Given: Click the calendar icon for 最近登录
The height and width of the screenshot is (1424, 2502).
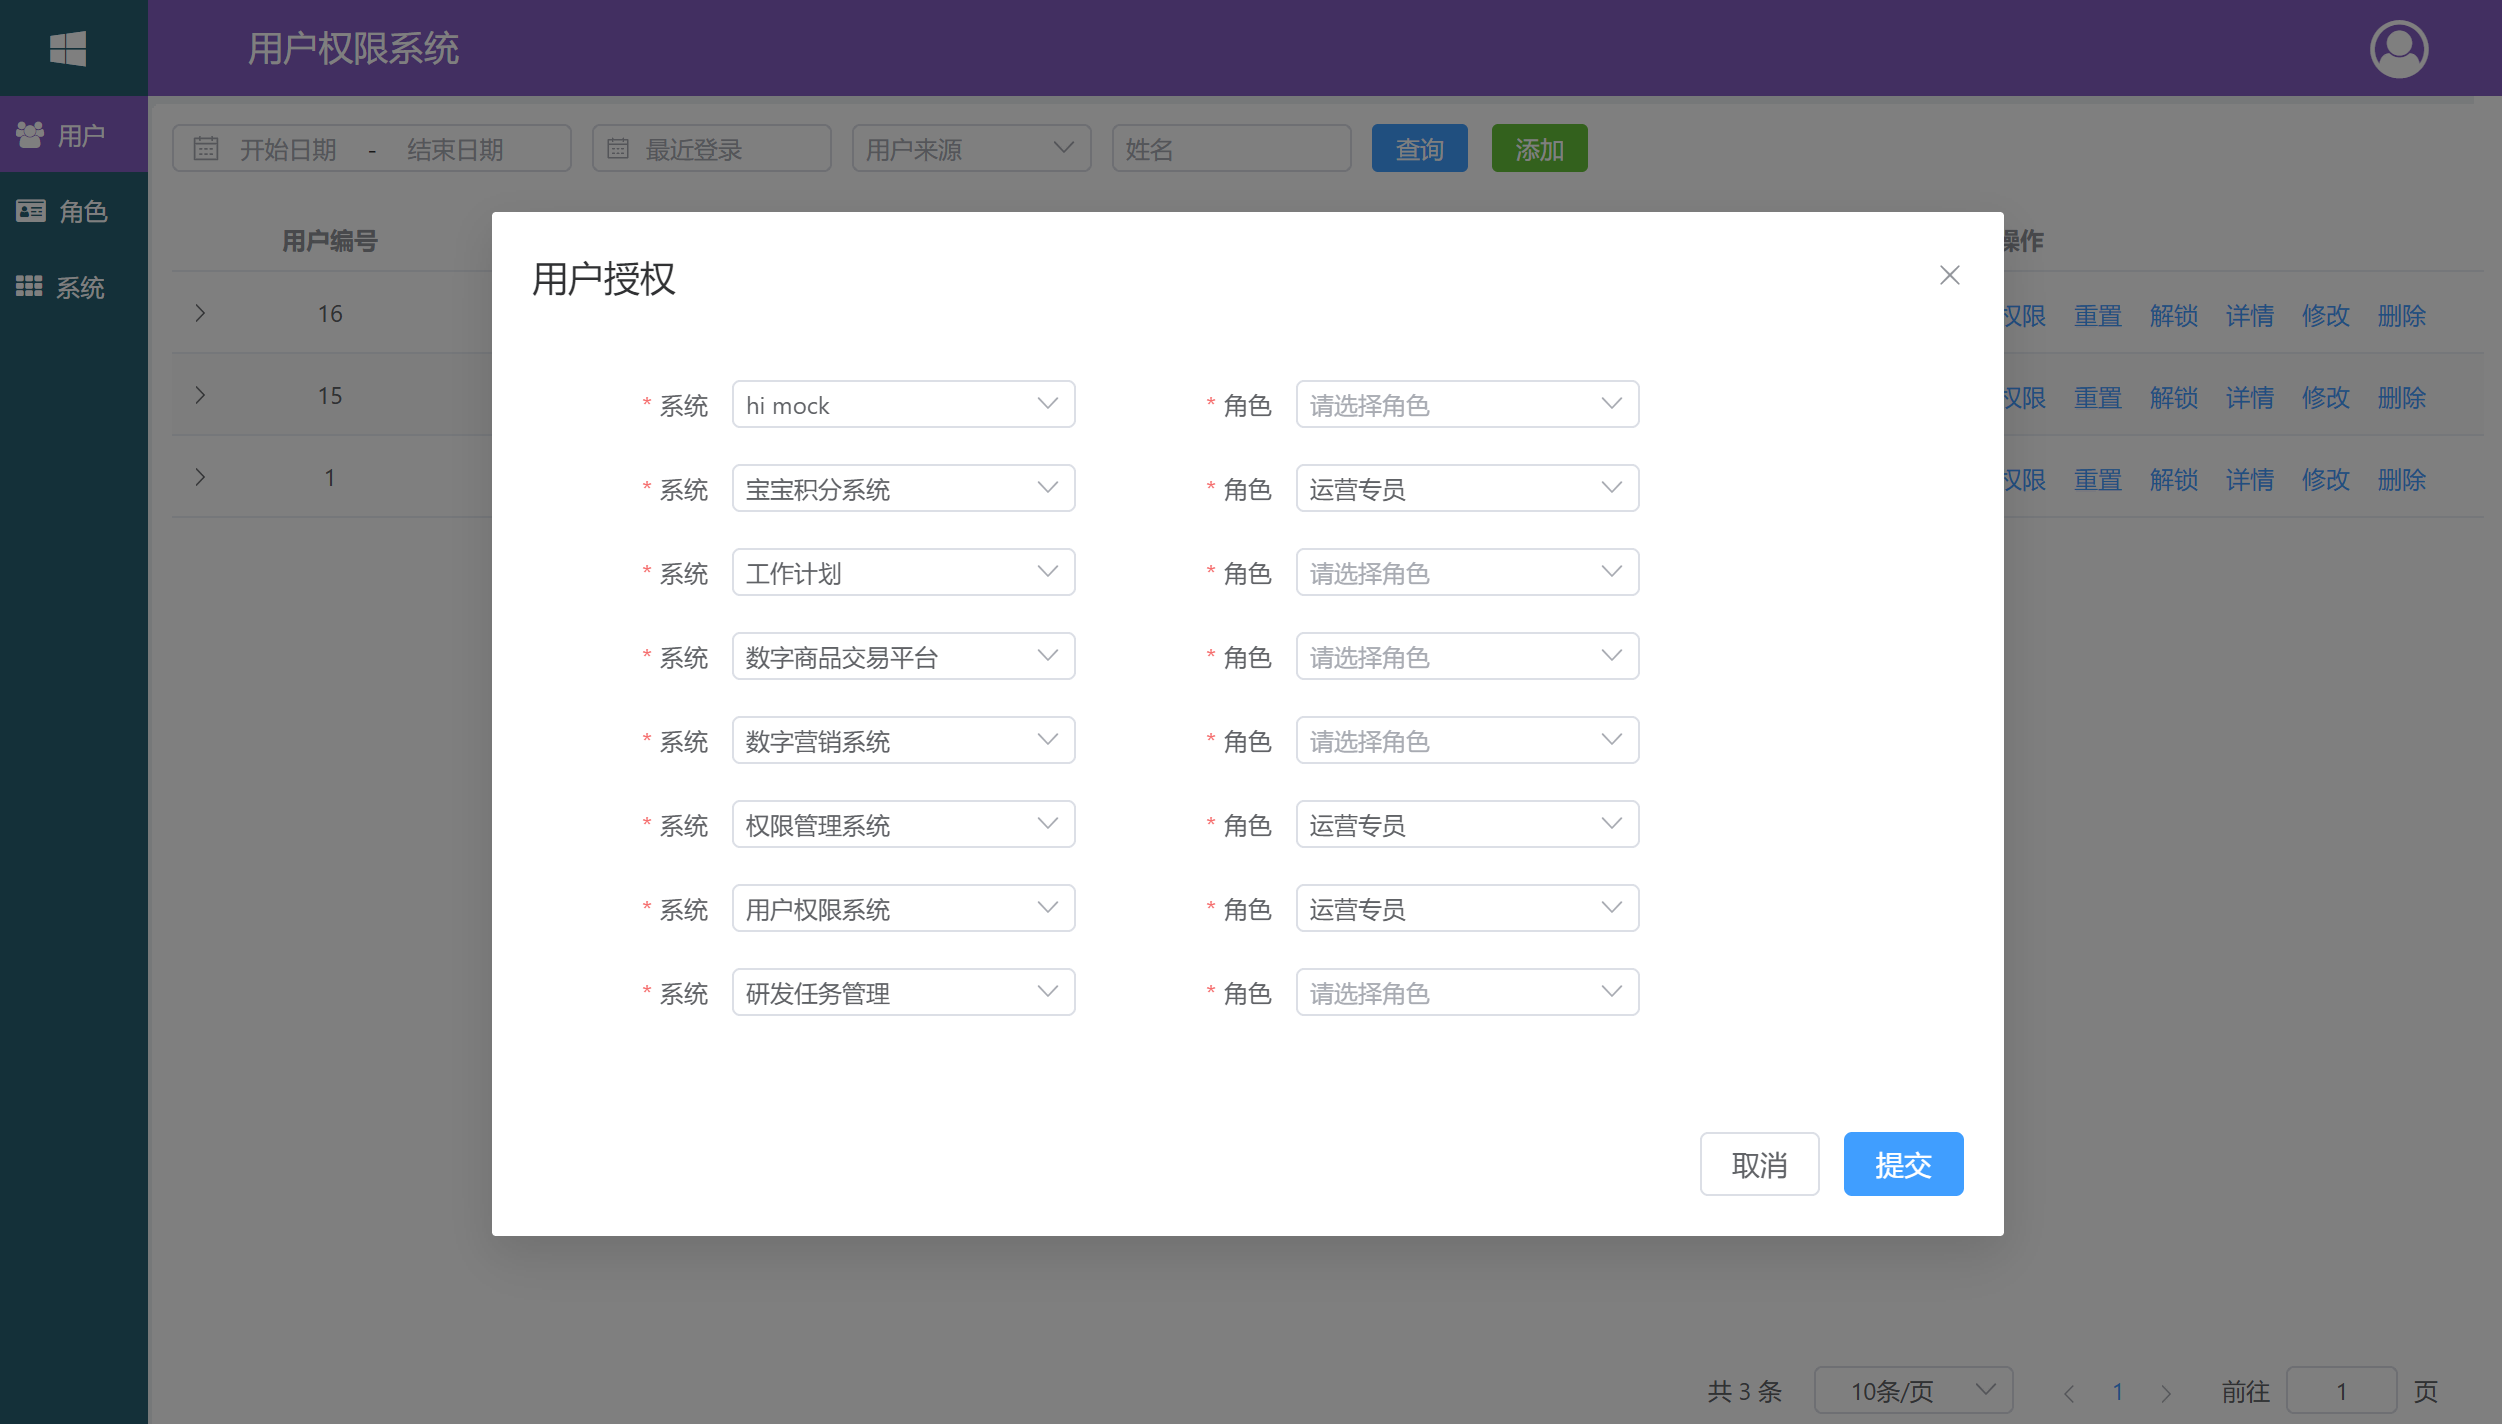Looking at the screenshot, I should pos(618,149).
